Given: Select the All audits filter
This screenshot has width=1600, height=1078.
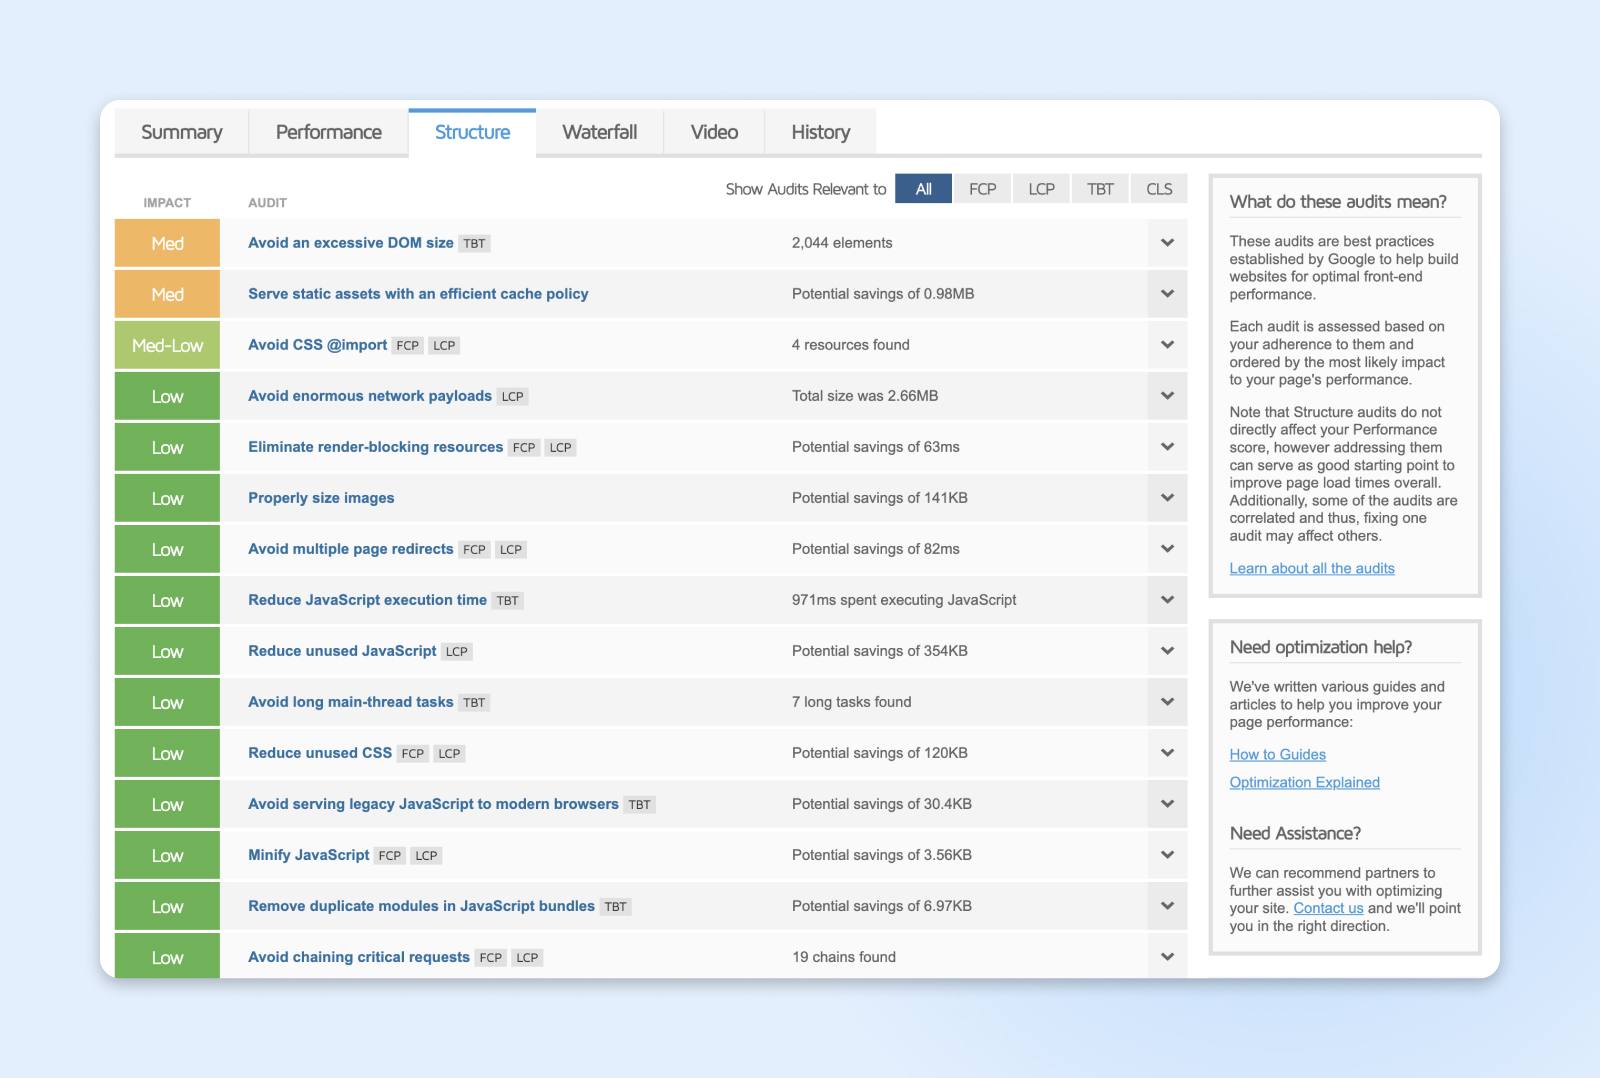Looking at the screenshot, I should click(923, 189).
